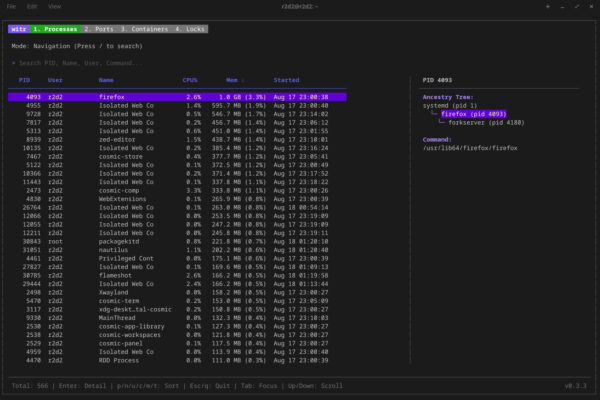The image size is (600, 400).
Task: Select the cosmic-comp process row
Action: [177, 191]
